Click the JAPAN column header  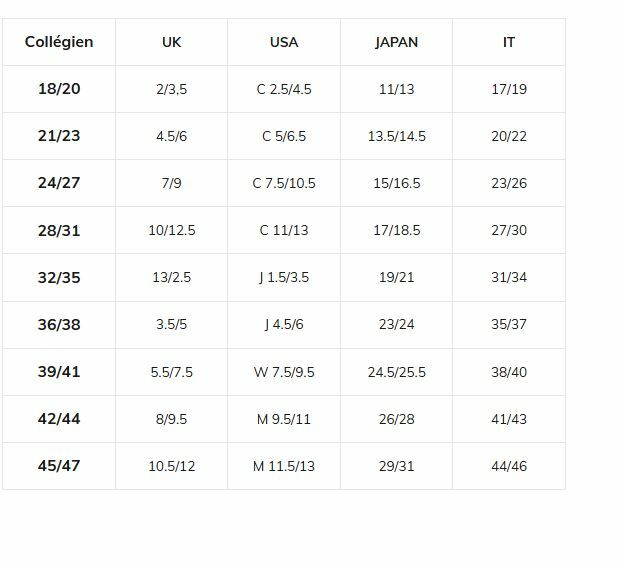tap(396, 42)
